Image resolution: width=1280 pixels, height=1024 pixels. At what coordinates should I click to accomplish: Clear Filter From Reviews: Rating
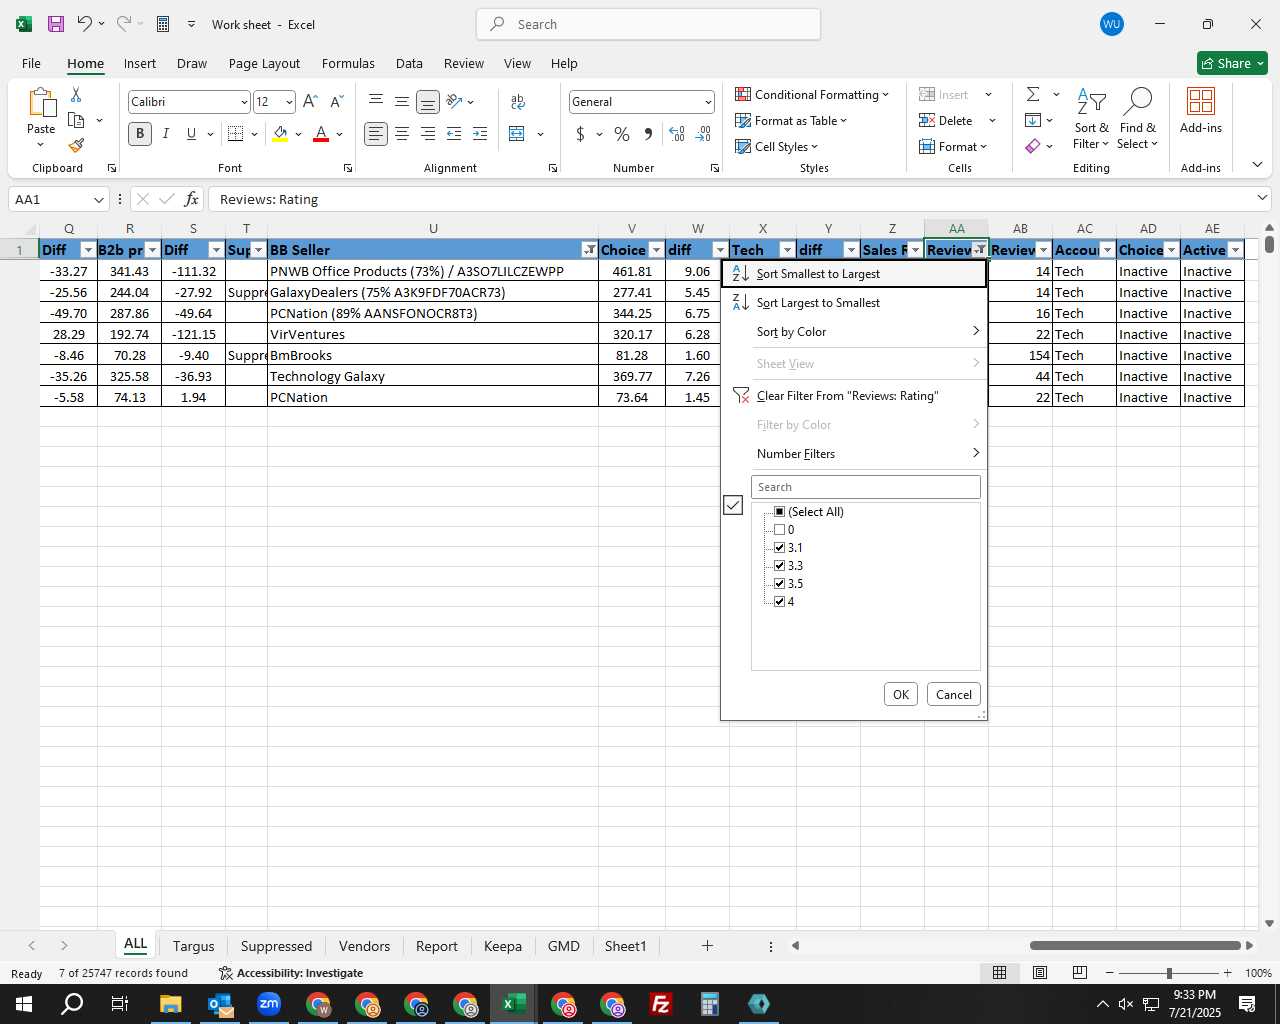click(x=854, y=396)
